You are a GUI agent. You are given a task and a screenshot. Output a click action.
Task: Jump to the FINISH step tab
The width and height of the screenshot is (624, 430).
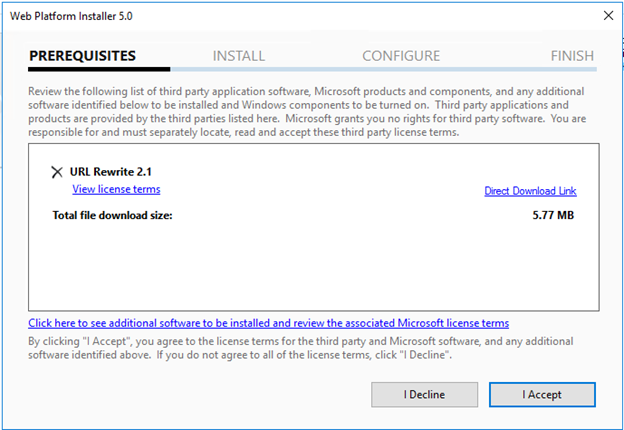[571, 56]
